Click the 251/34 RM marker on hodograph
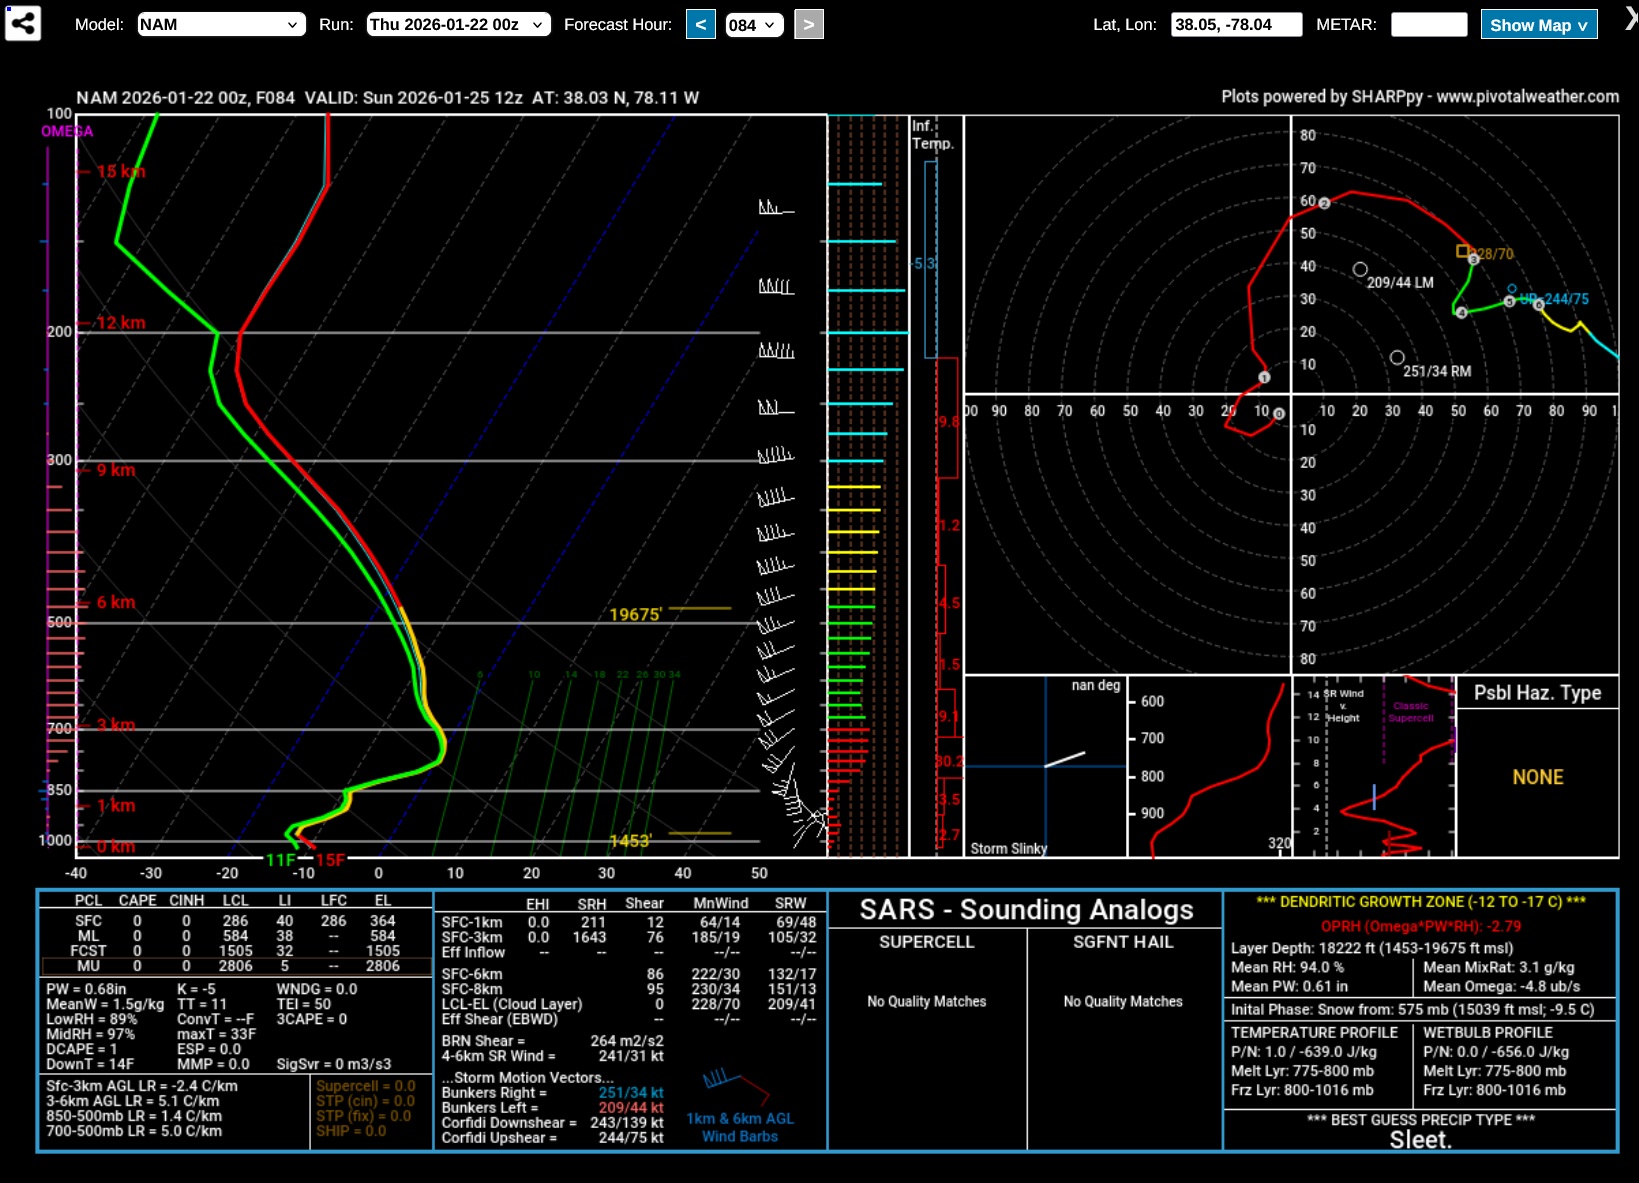Screen dimensions: 1639x1183 (1397, 358)
